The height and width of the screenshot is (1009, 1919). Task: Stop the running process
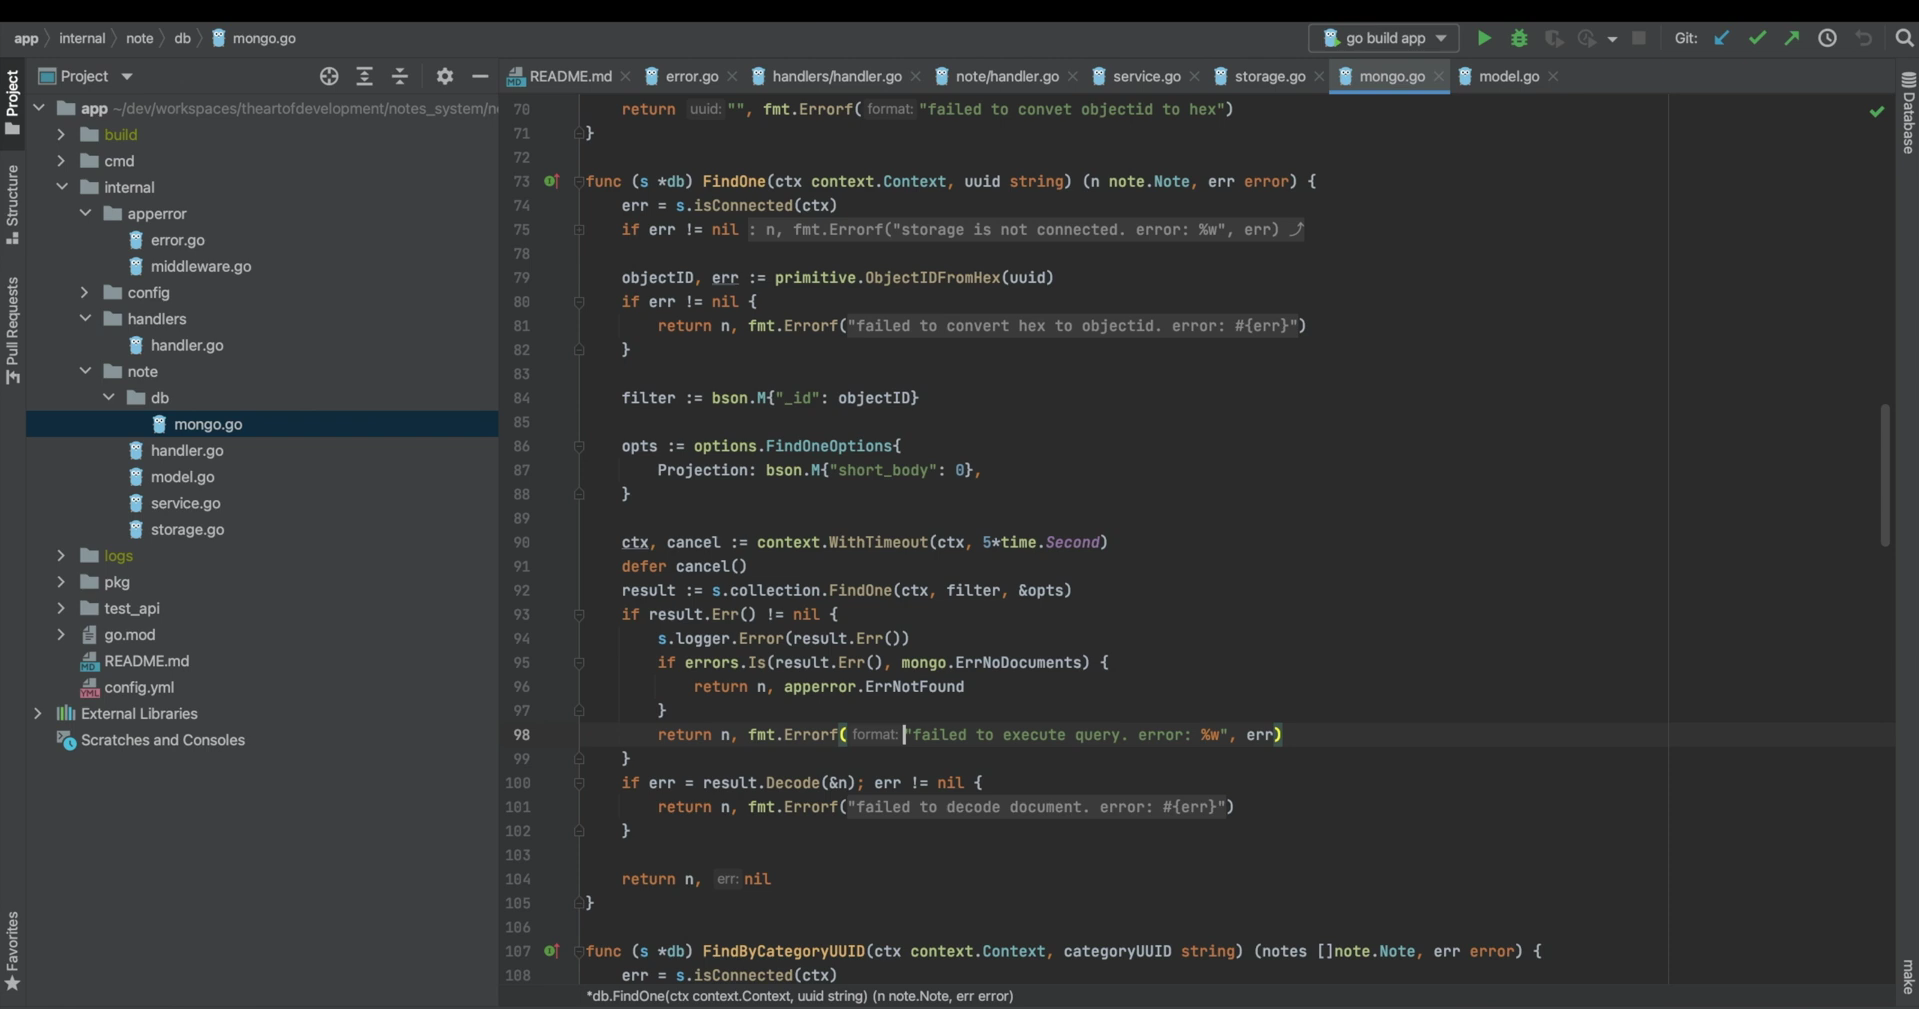pos(1638,38)
